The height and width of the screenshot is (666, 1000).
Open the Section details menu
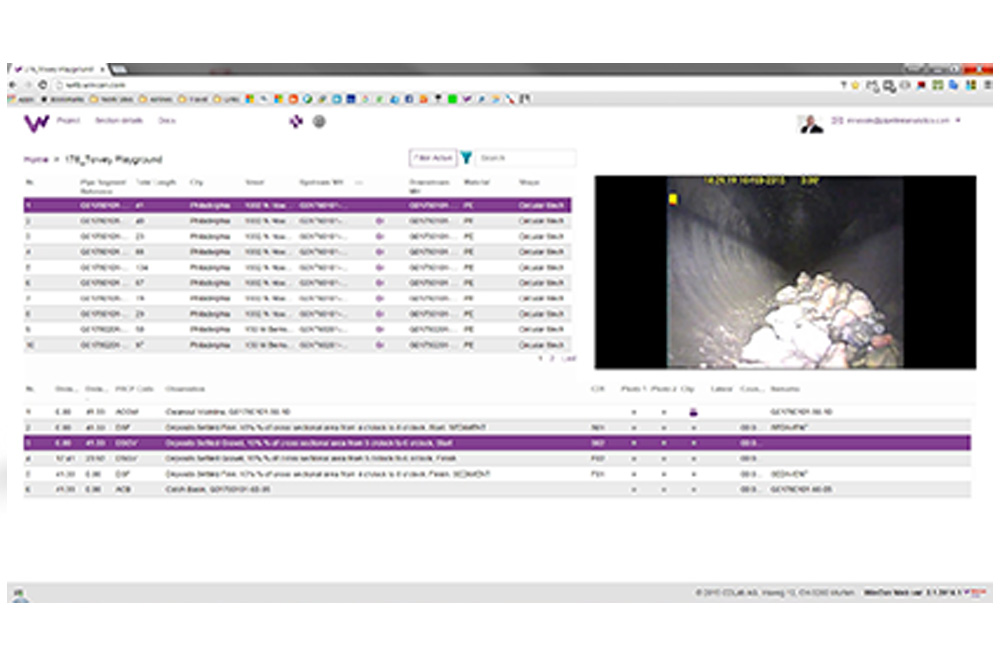tap(119, 121)
